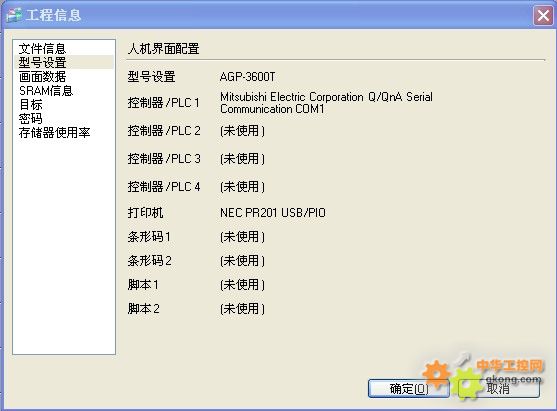Click the 条形码1 label
Screen dimensions: 557x411
click(149, 237)
